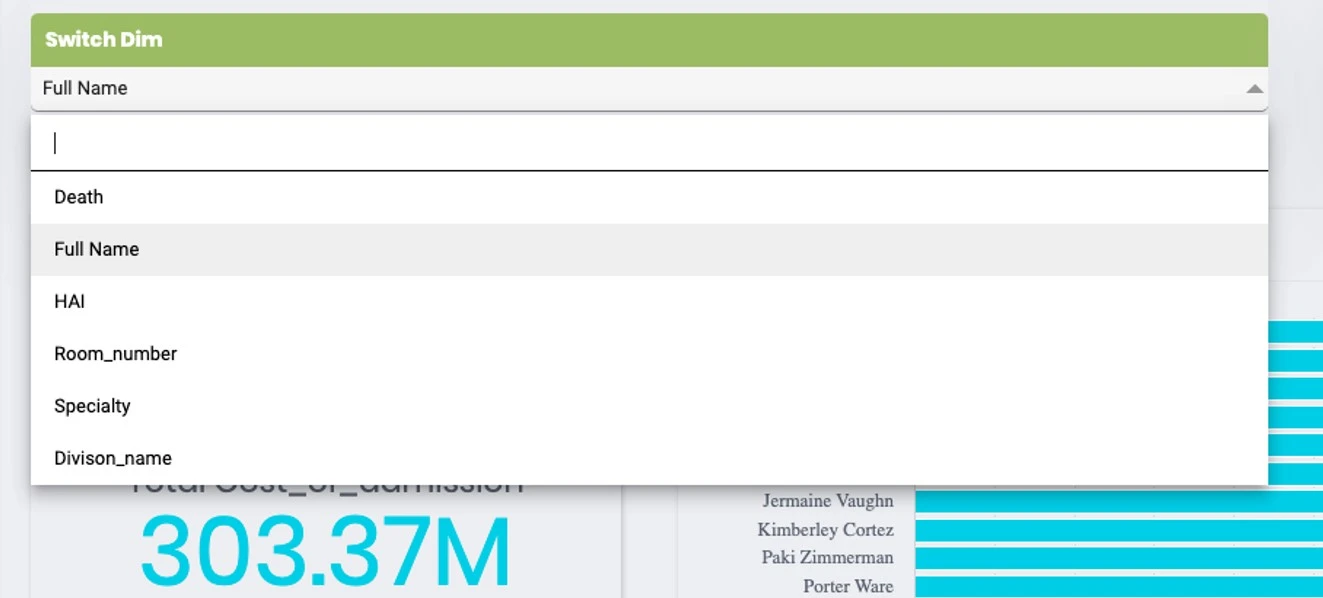Switch dimension to Specialty
1323x598 pixels.
93,406
